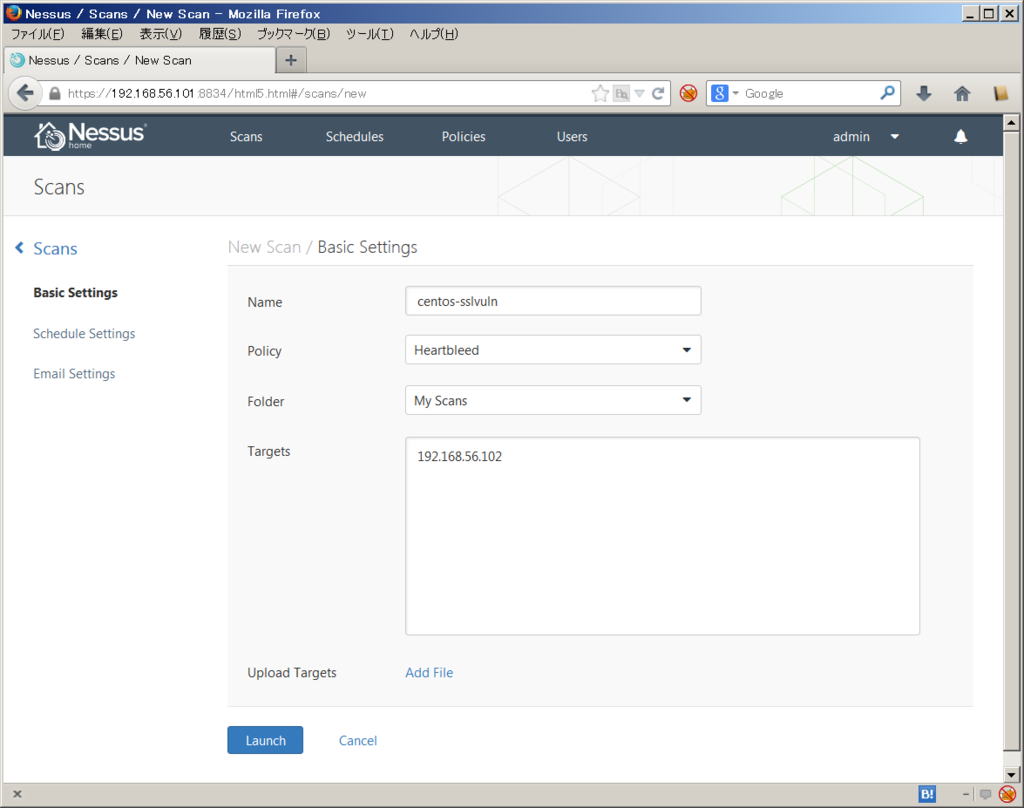Open the 履歴 menu

tap(220, 34)
